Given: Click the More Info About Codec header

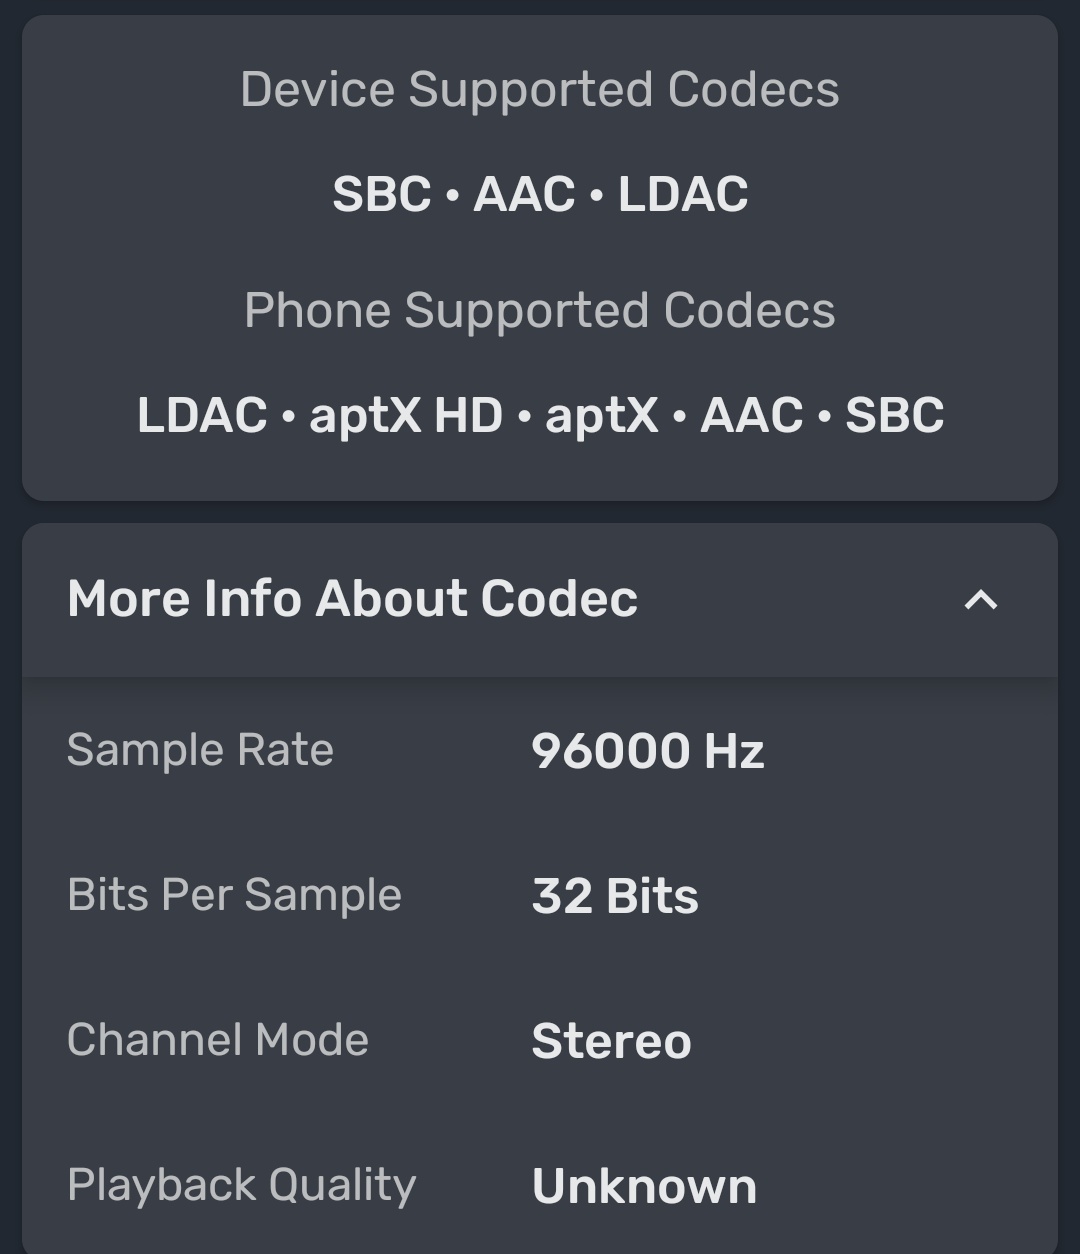Looking at the screenshot, I should 352,599.
